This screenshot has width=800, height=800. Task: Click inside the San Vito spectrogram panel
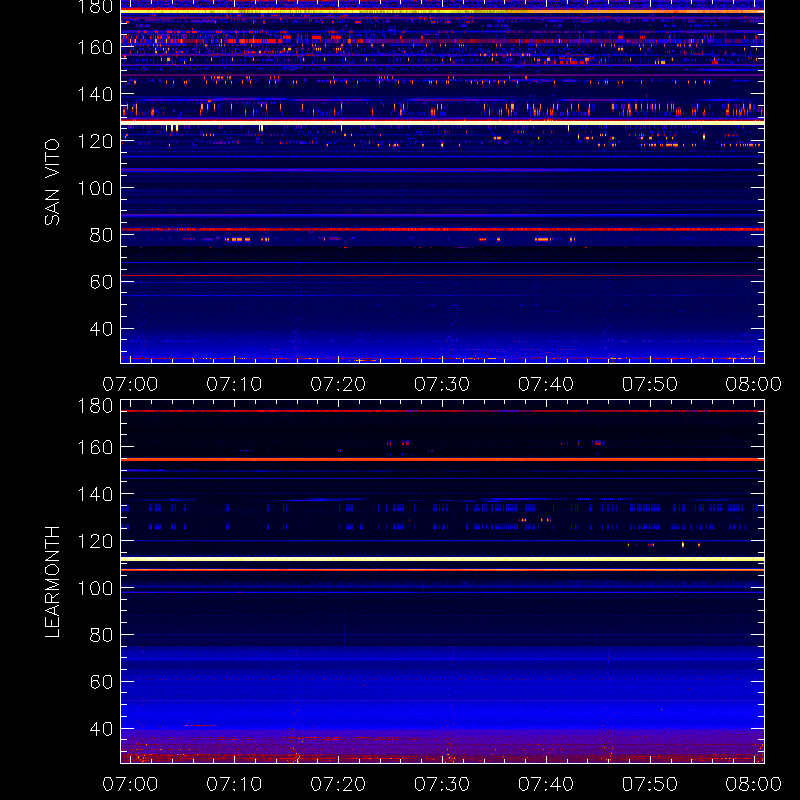tap(442, 182)
